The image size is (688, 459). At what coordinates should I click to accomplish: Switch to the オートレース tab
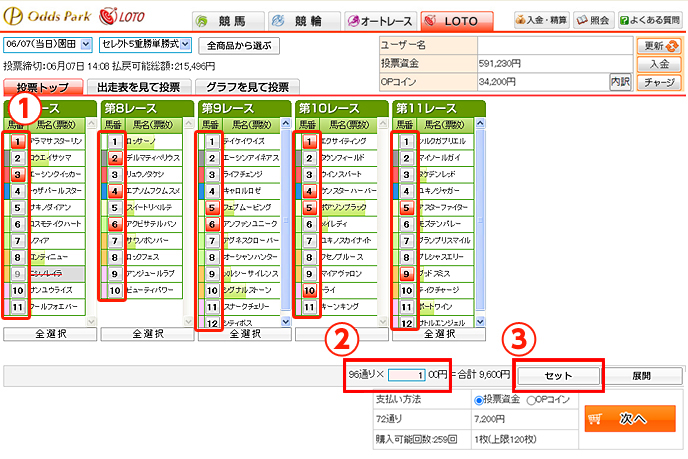pyautogui.click(x=379, y=20)
